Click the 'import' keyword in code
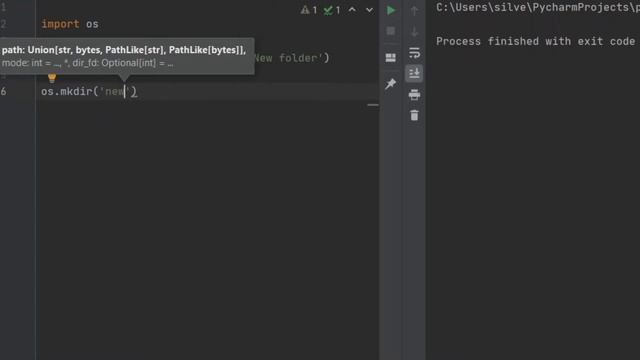This screenshot has height=360, width=640. [60, 24]
